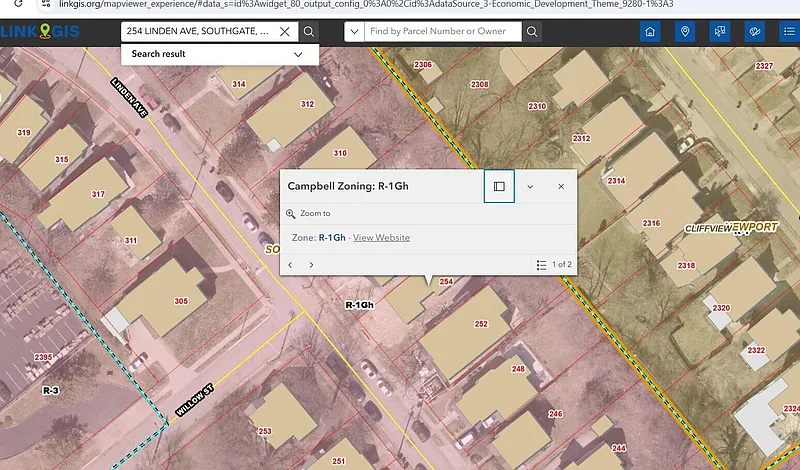Open the draw palette tool
800x470 pixels.
tap(755, 32)
